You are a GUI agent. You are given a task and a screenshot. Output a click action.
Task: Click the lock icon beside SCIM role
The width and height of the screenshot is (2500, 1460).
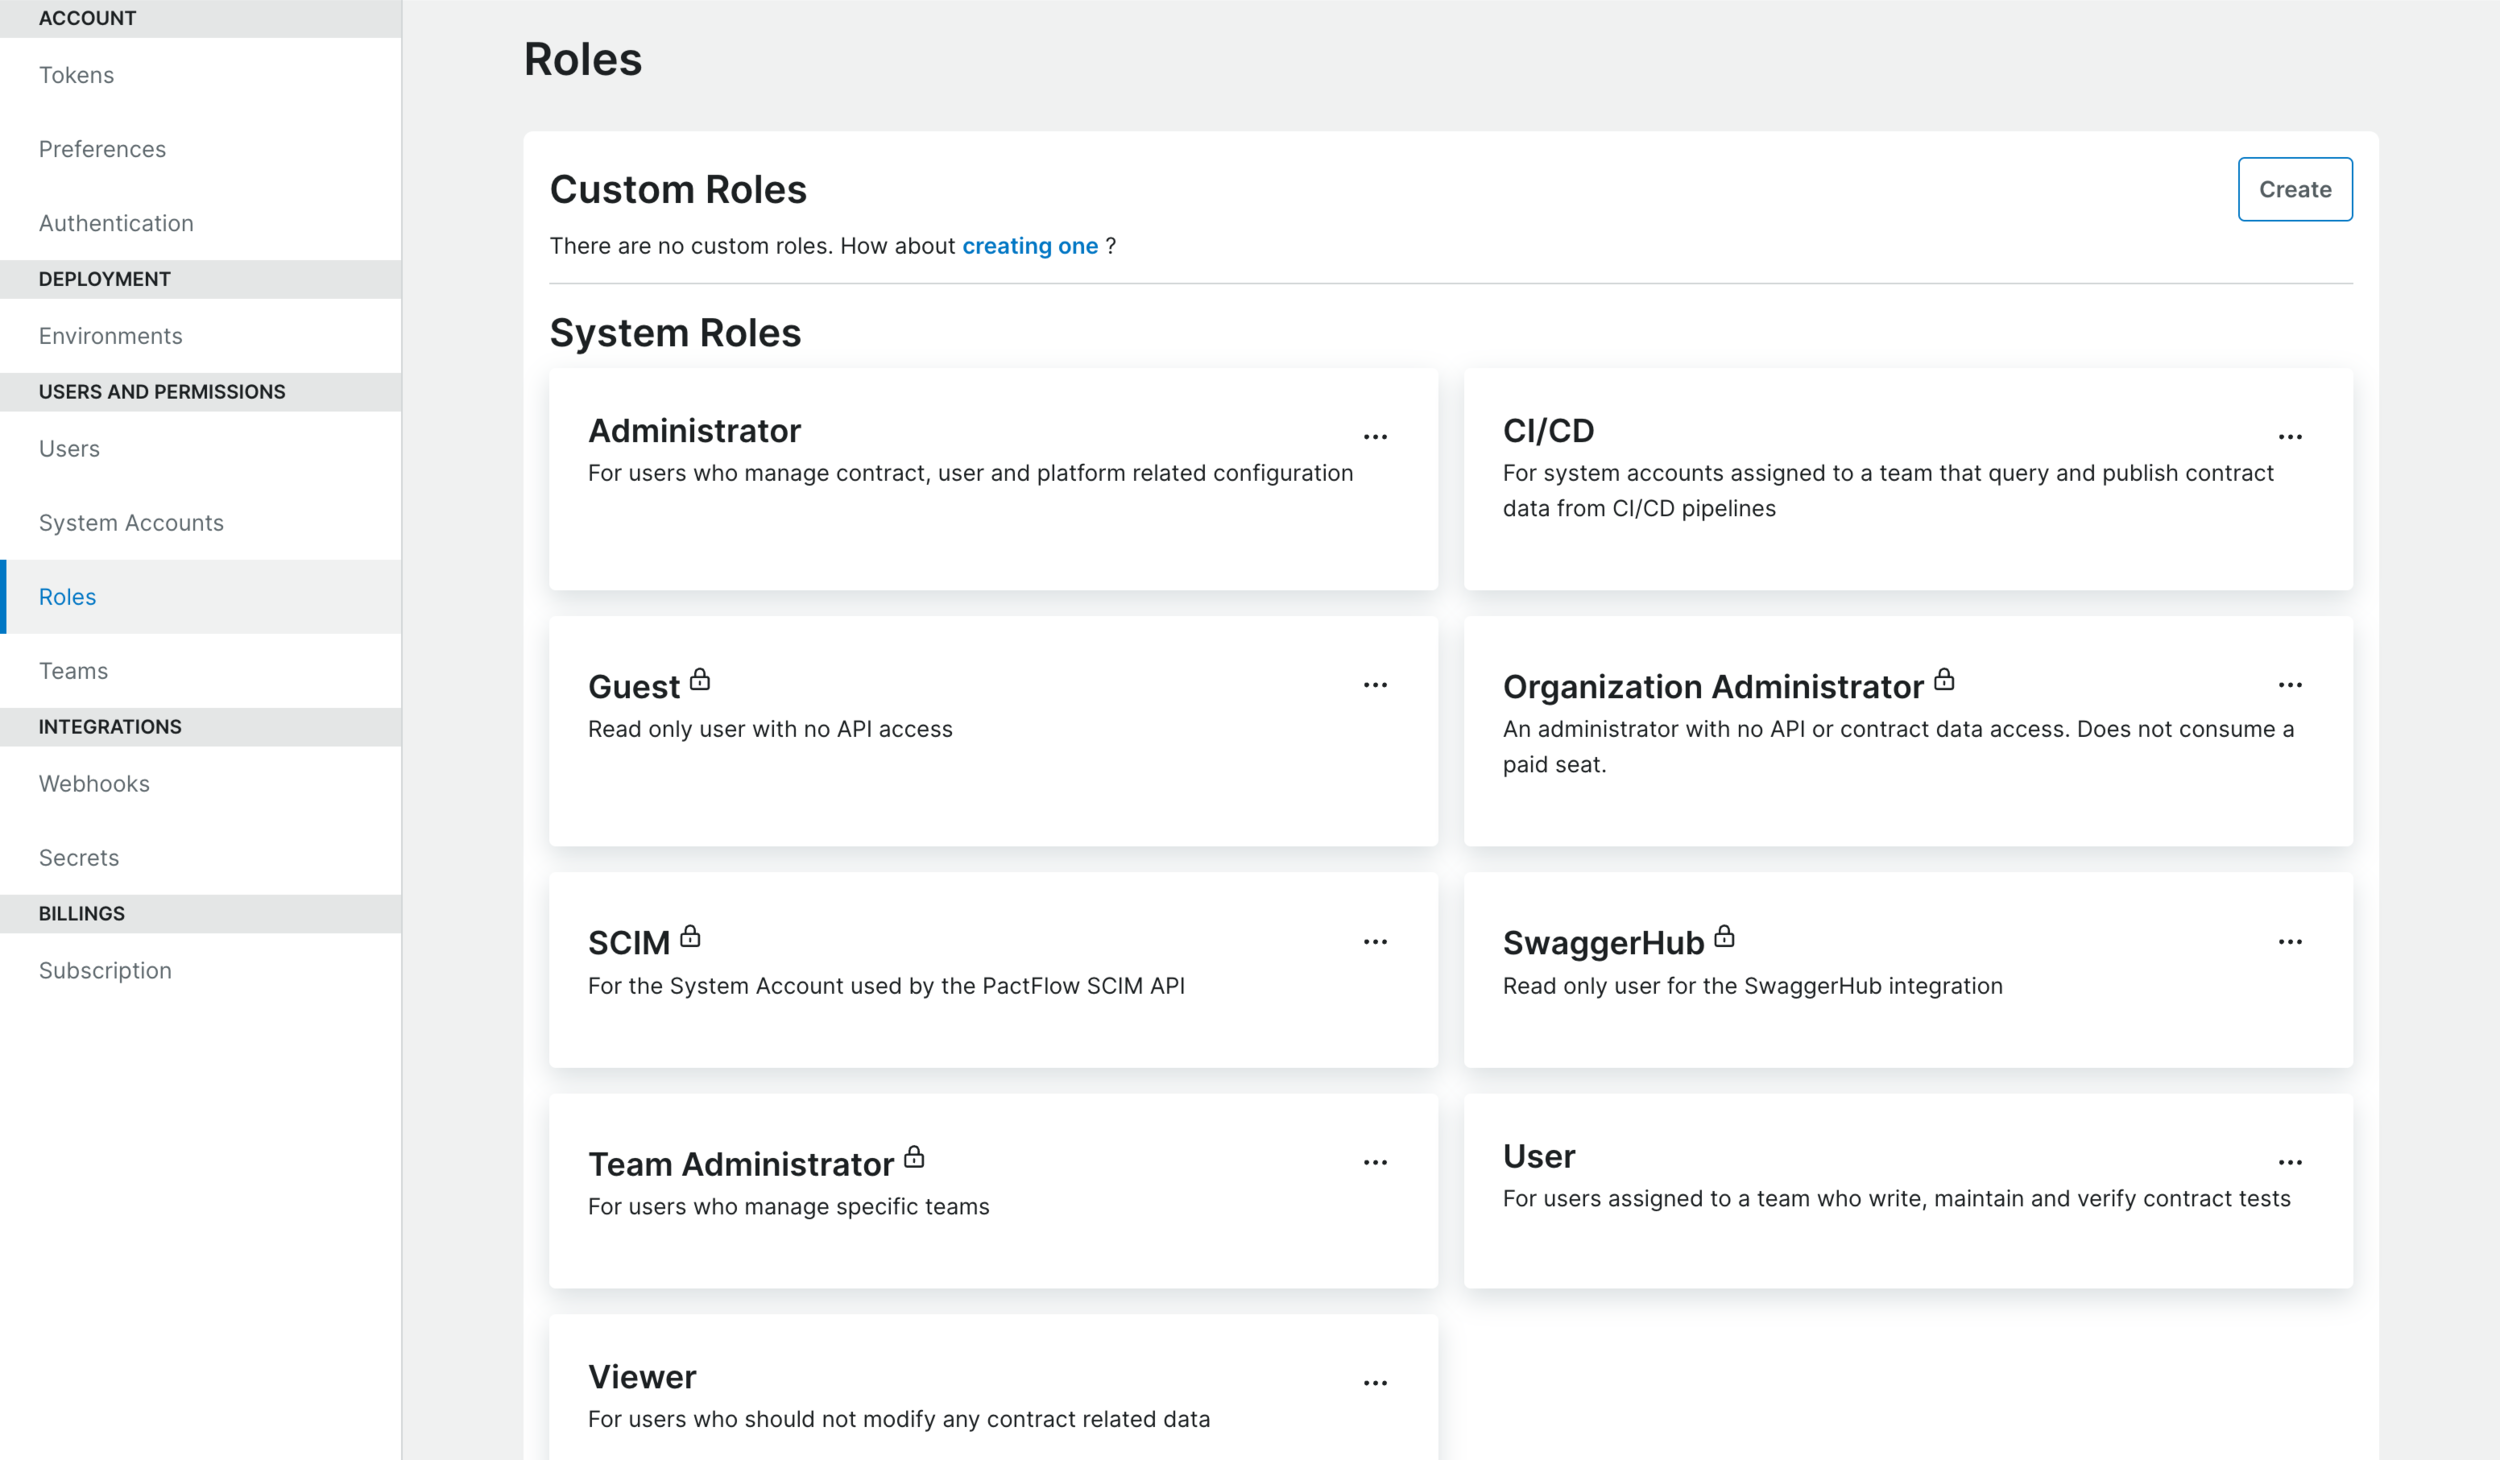pos(689,935)
